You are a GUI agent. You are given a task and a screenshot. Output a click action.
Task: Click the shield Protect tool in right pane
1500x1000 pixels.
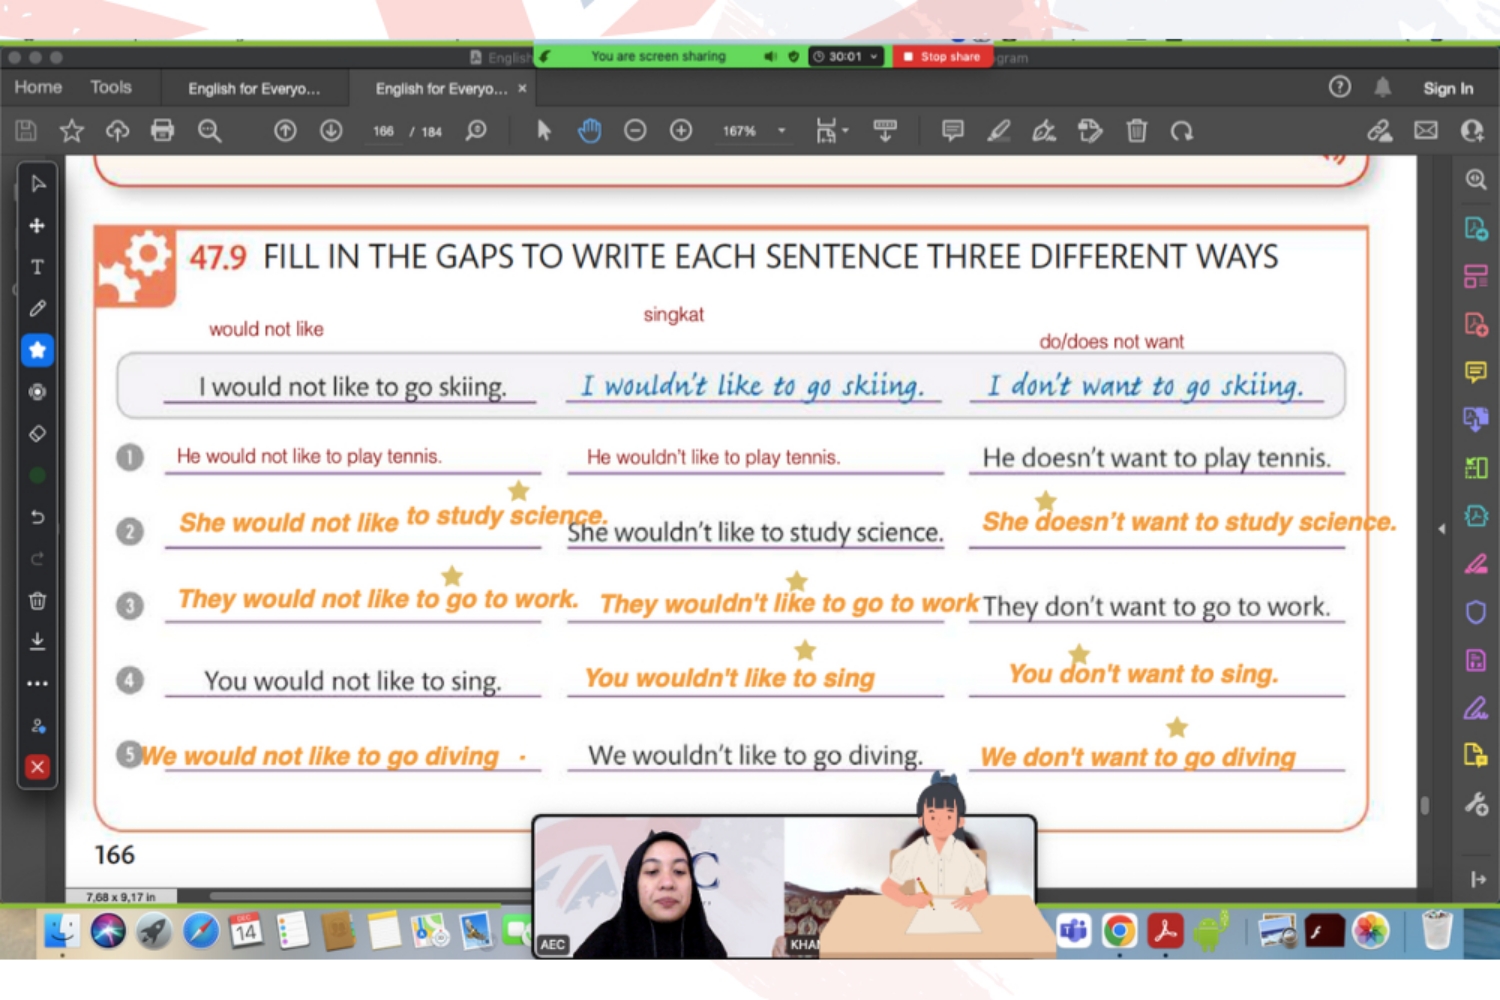point(1476,612)
